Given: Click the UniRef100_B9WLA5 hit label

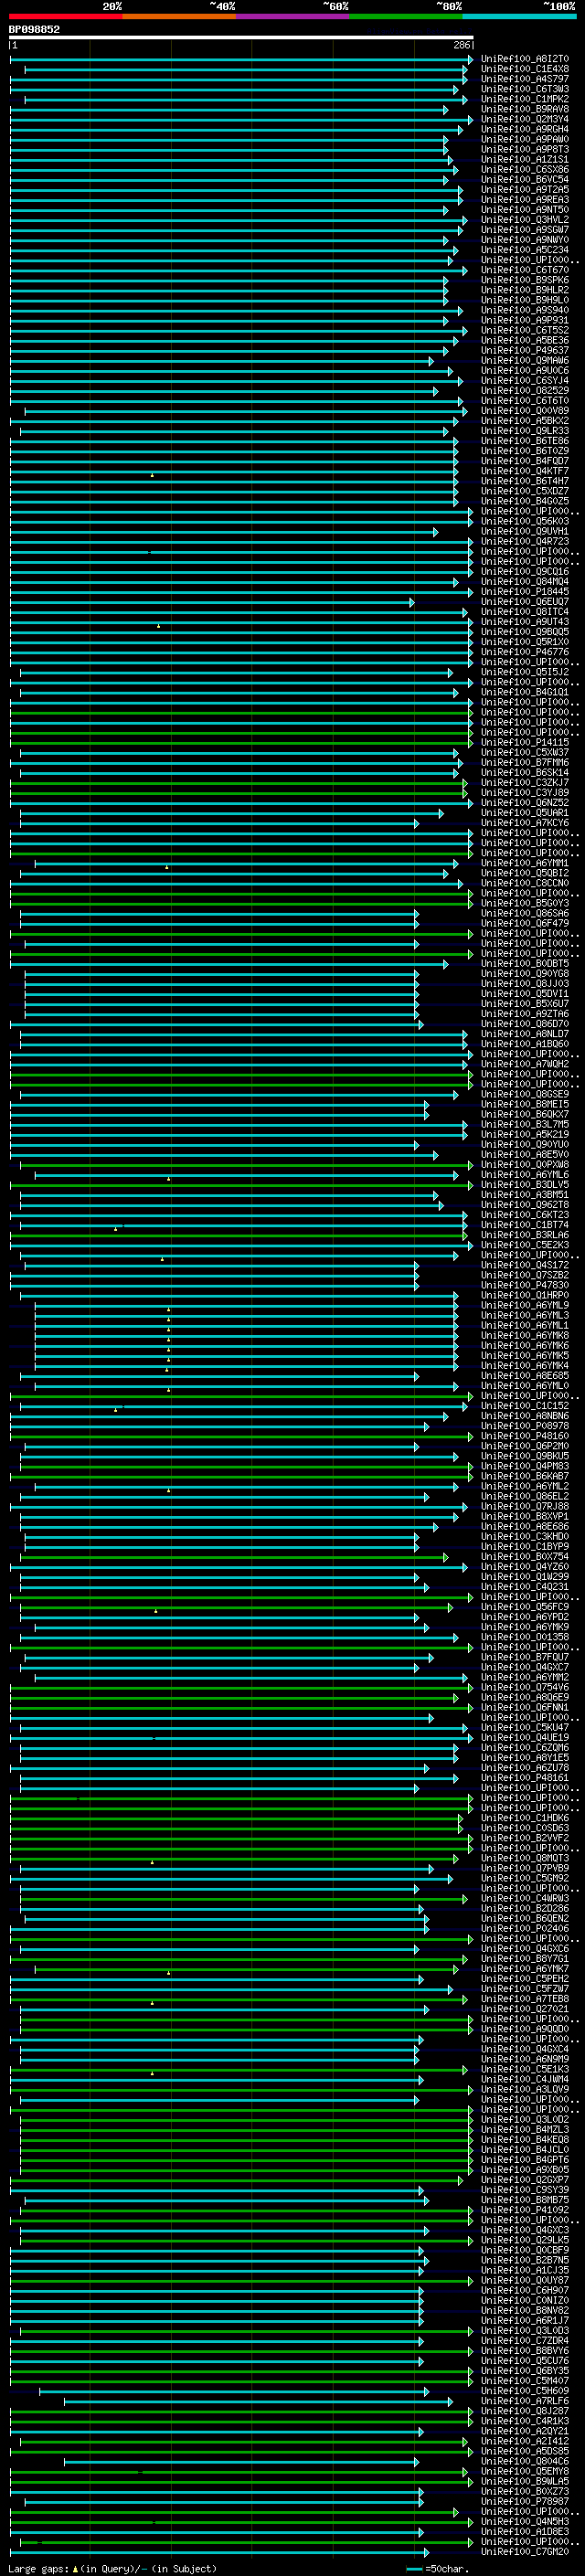Looking at the screenshot, I should point(525,2482).
